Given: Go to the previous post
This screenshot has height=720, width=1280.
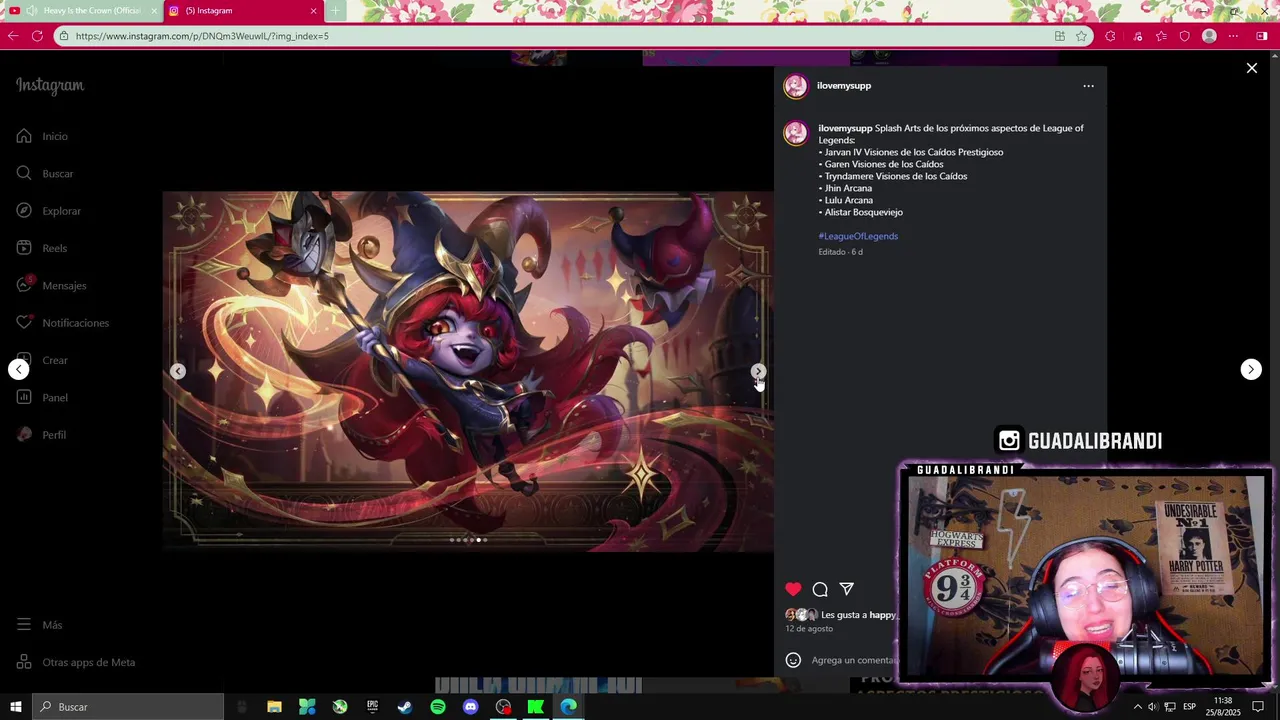Looking at the screenshot, I should (x=18, y=369).
